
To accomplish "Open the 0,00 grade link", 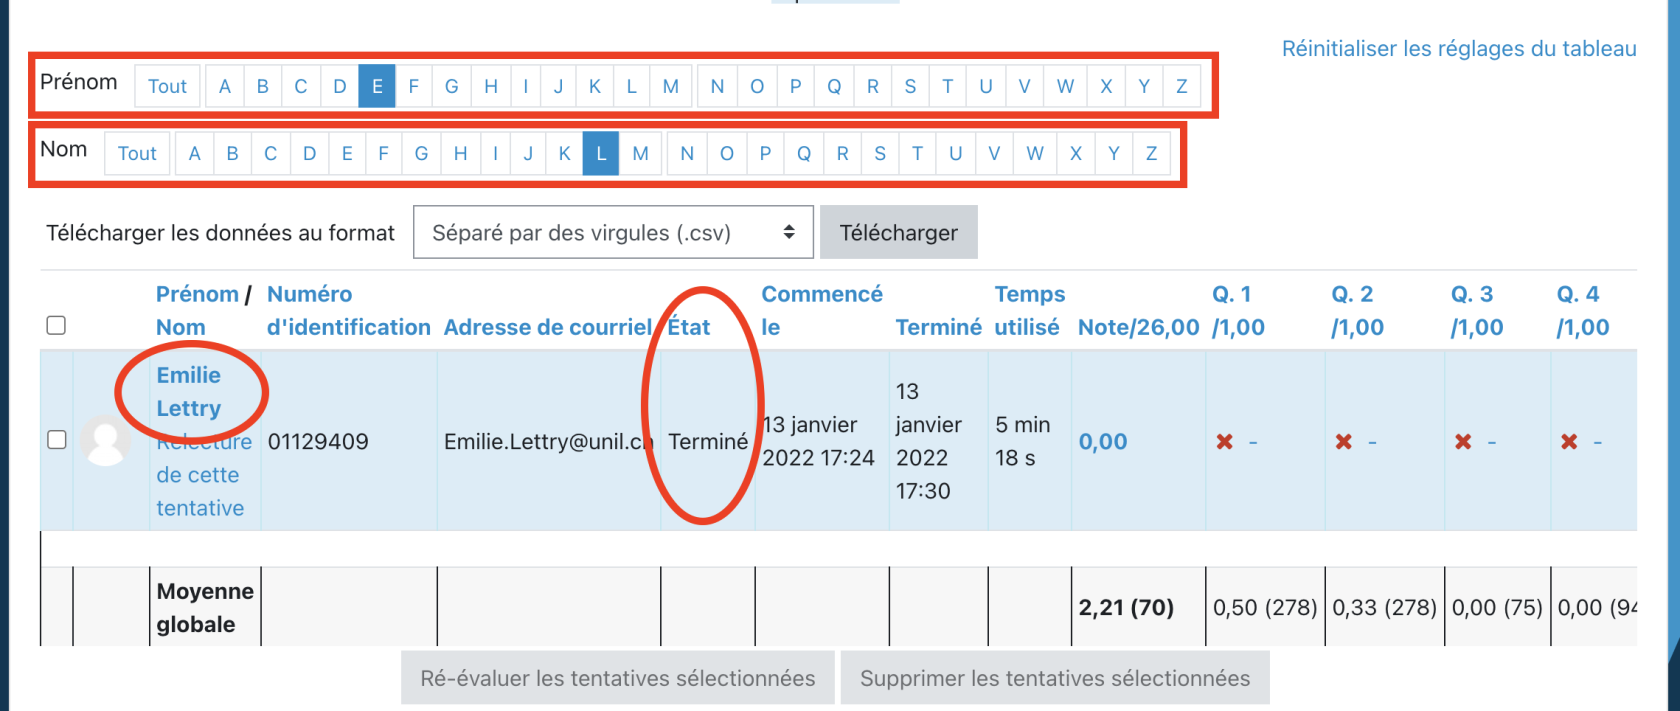I will coord(1102,442).
